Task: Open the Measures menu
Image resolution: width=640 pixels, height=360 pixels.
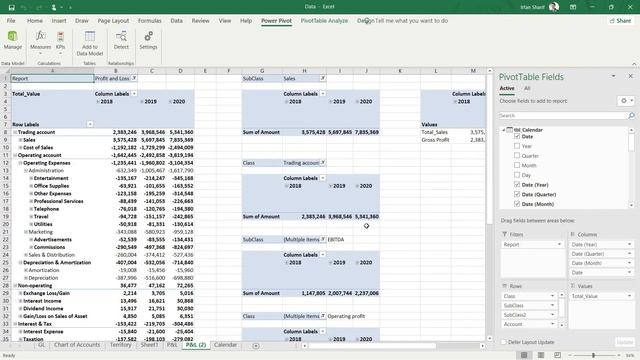Action: [x=40, y=42]
